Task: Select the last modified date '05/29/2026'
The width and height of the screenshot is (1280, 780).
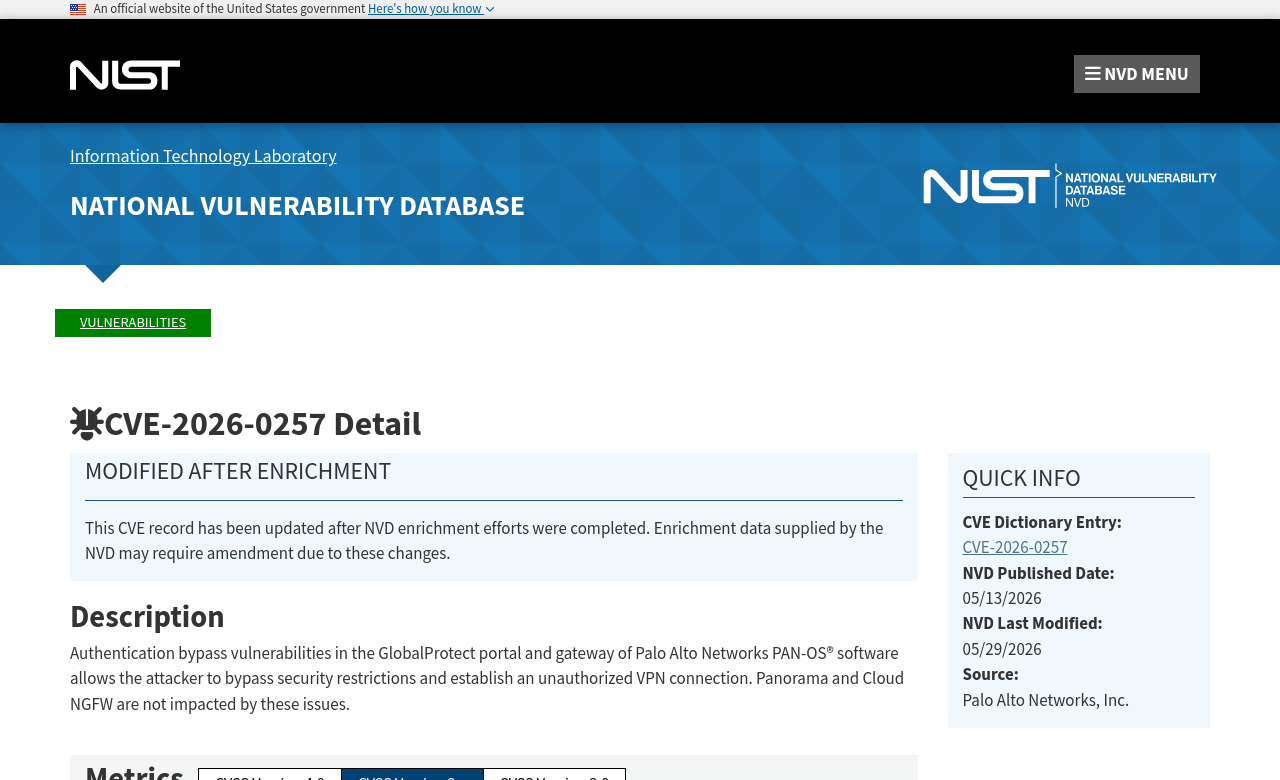Action: [1002, 650]
